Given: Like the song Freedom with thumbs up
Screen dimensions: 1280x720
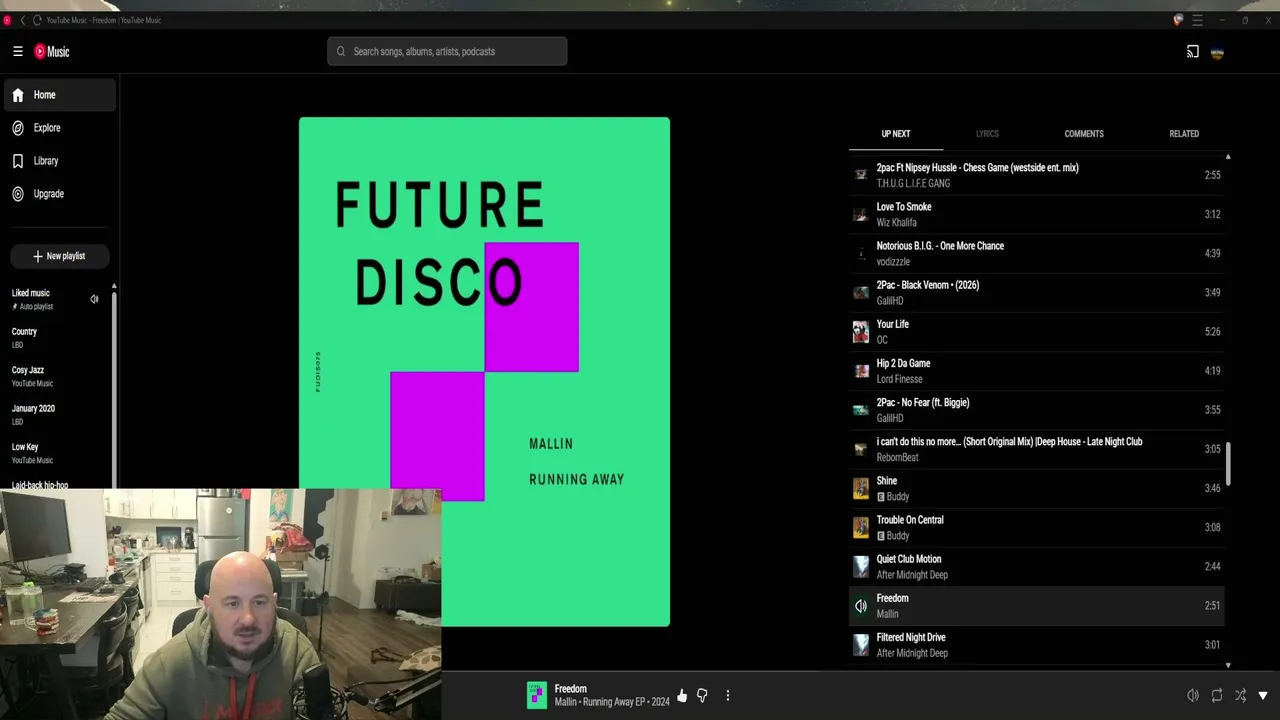Looking at the screenshot, I should click(682, 696).
